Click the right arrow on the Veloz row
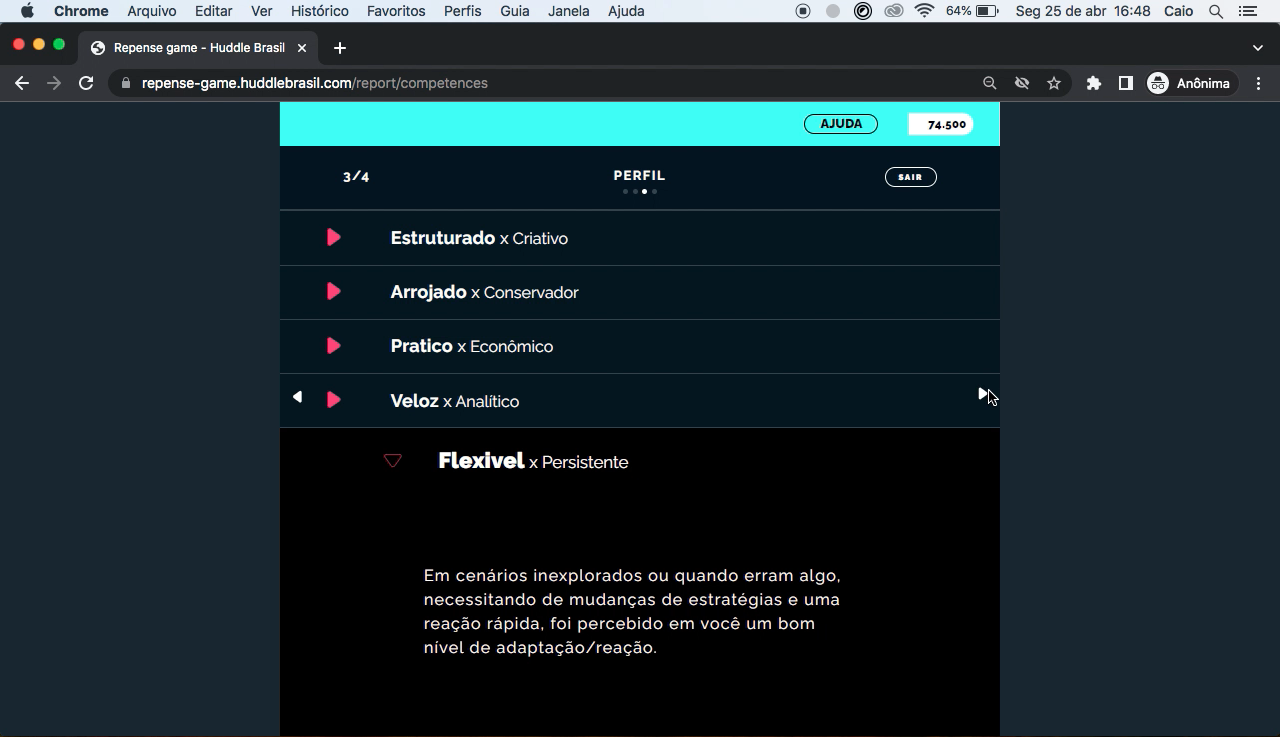 pos(984,392)
